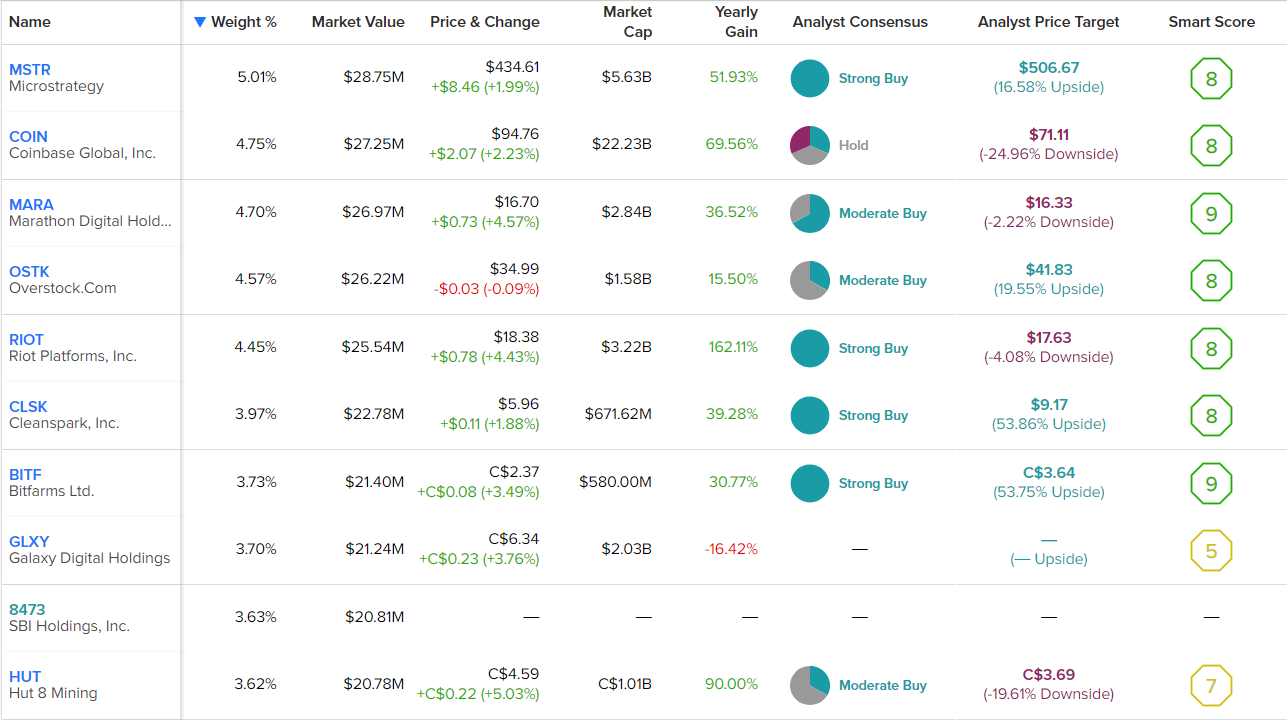
Task: Click OSTK $41.83 price target
Action: [x=1049, y=270]
